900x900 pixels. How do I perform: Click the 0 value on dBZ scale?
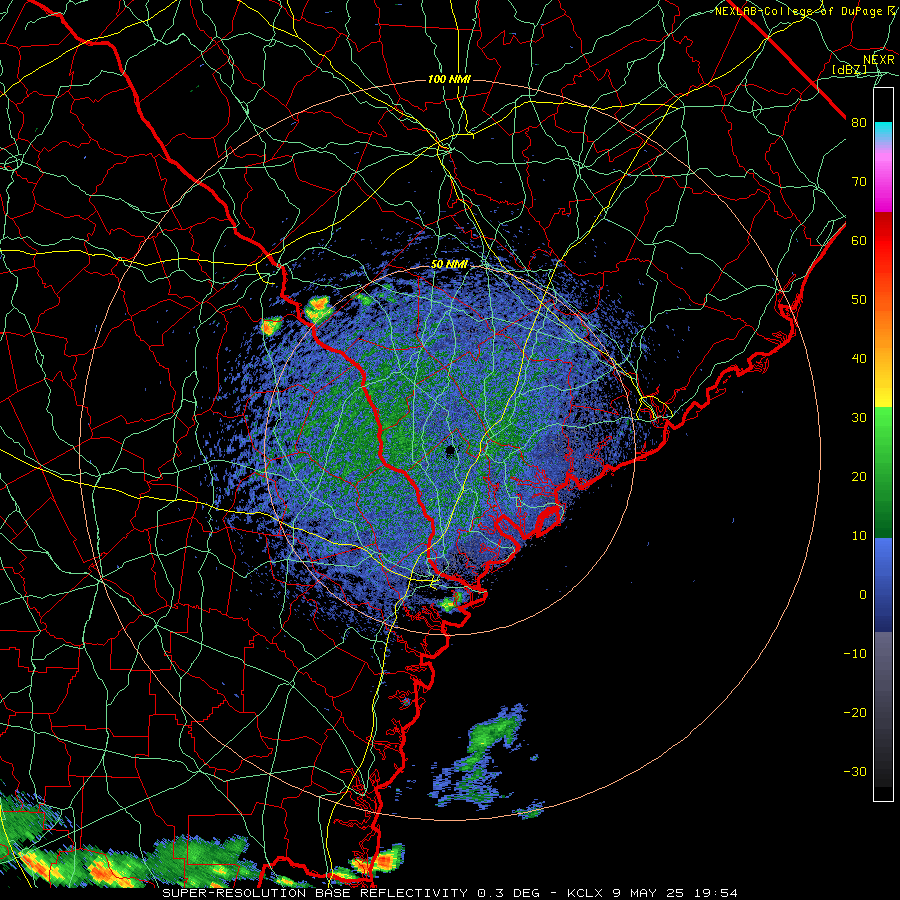863,595
